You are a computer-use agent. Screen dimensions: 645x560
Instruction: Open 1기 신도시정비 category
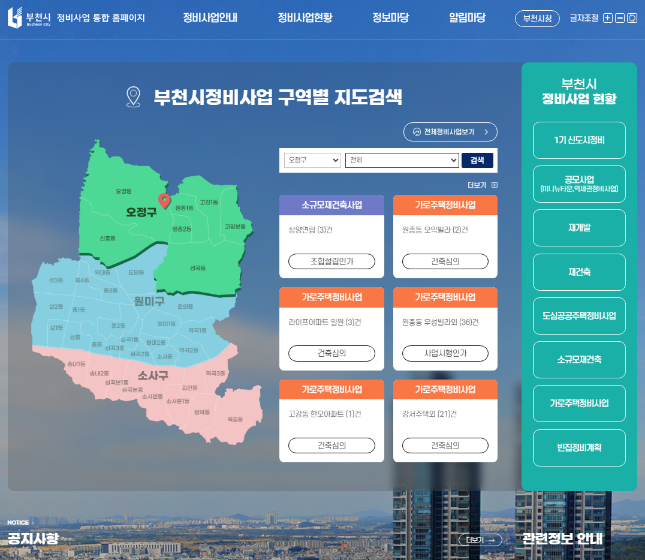click(x=579, y=140)
